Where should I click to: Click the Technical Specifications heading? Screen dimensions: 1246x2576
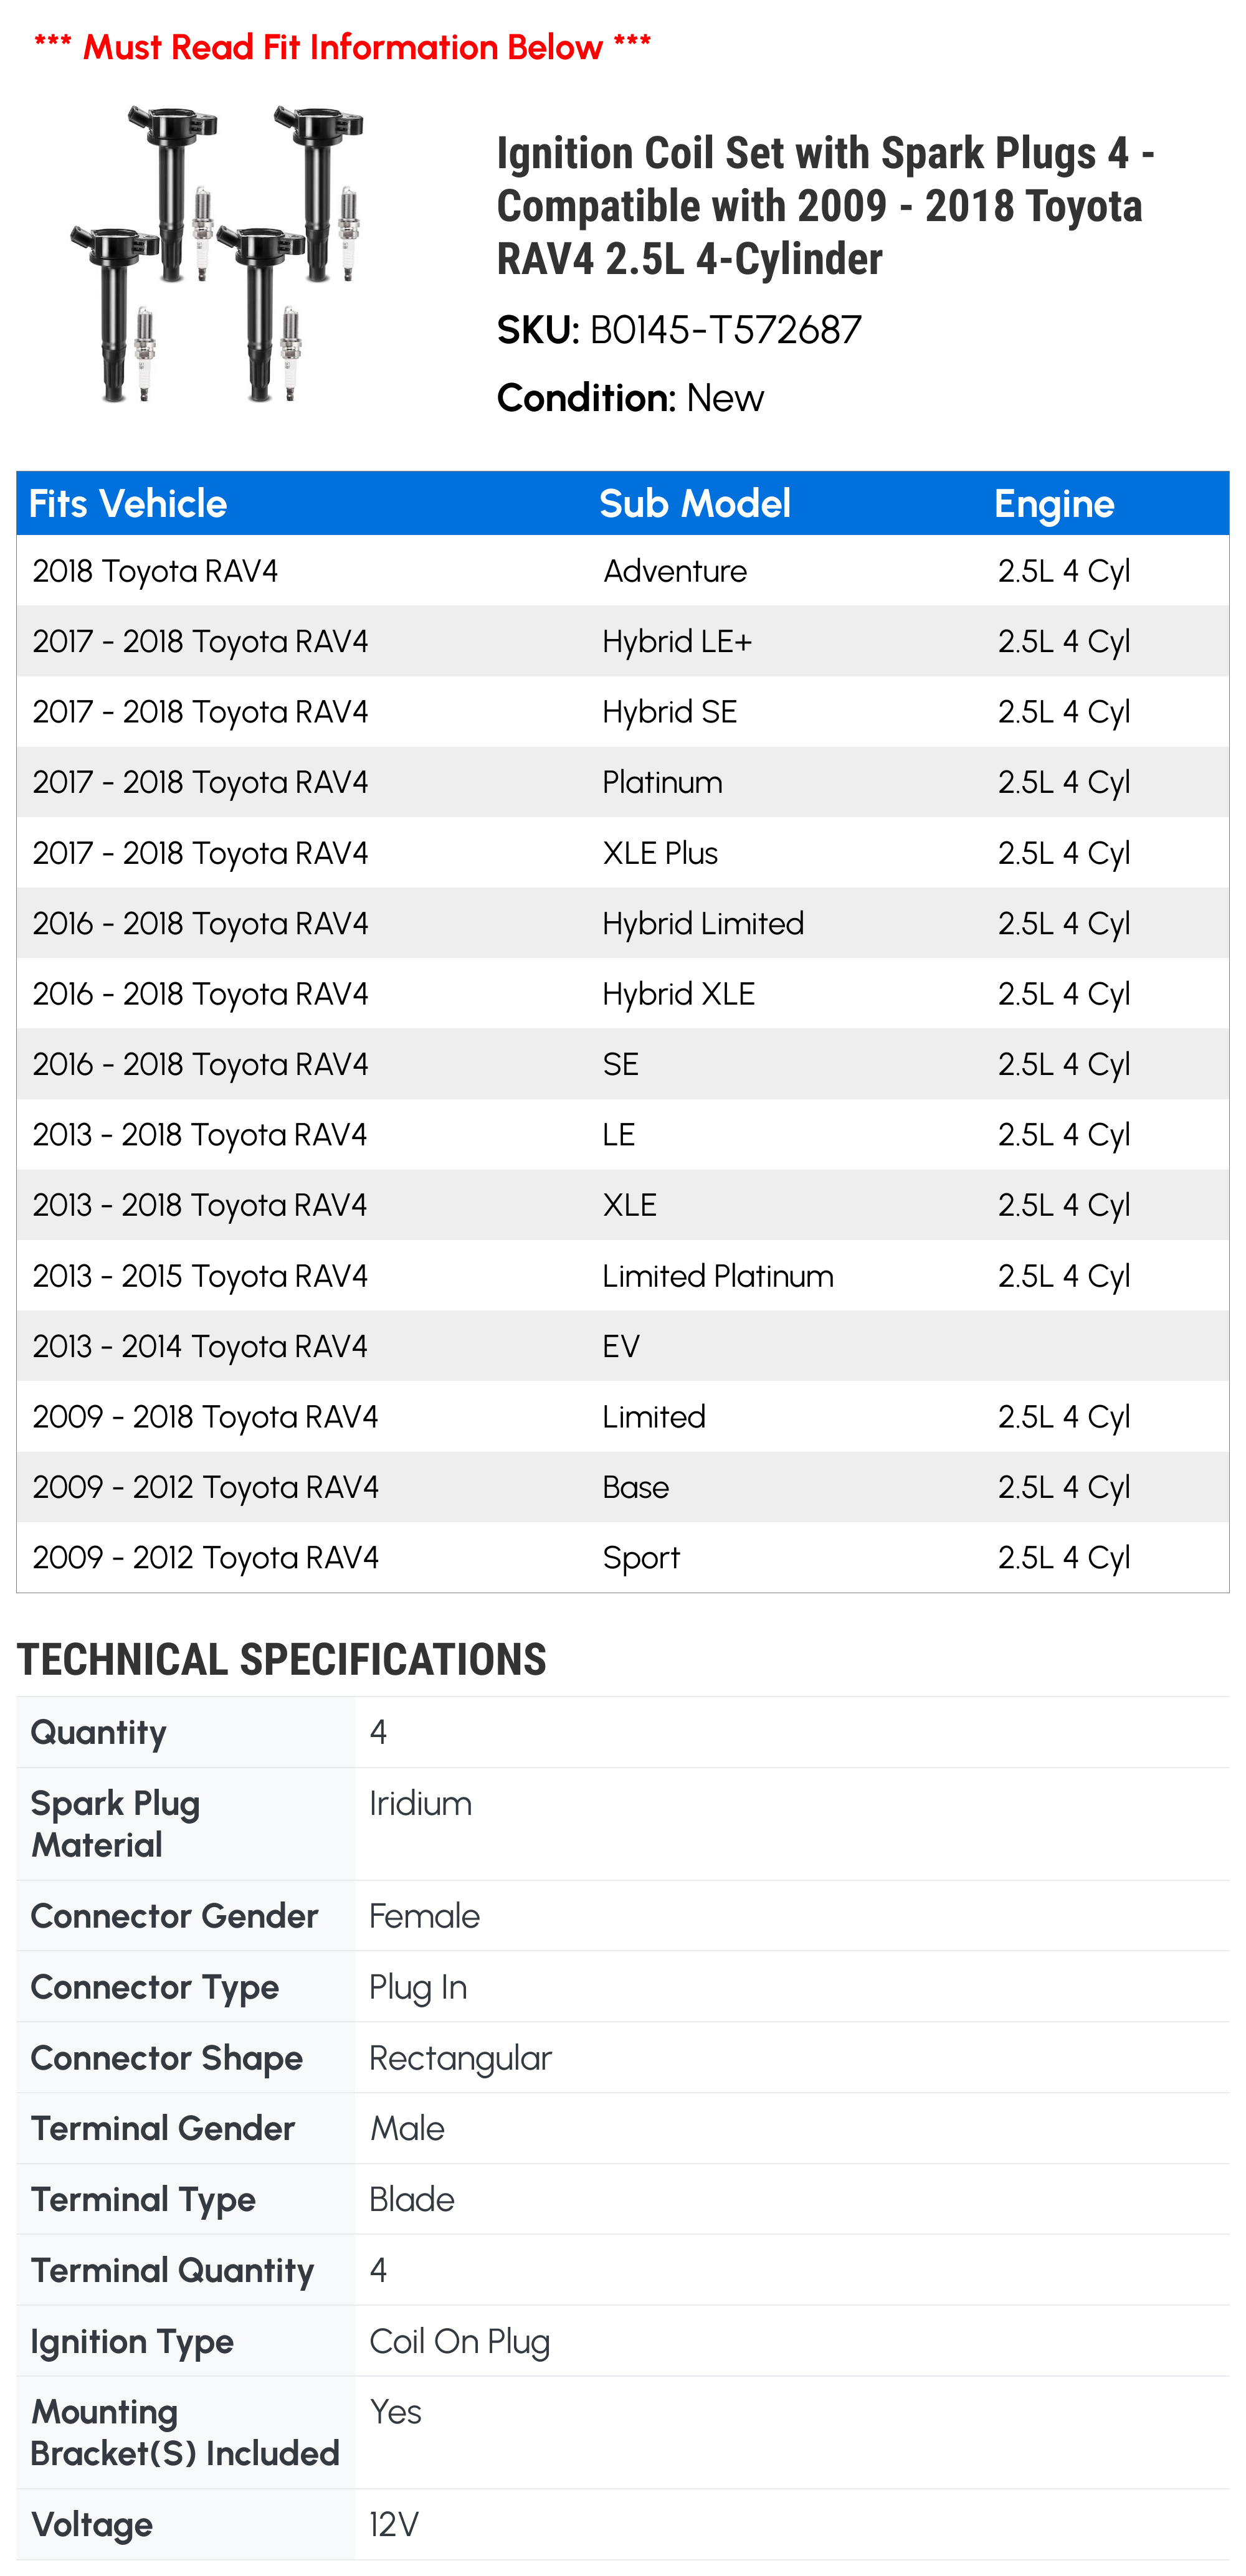click(x=282, y=1660)
